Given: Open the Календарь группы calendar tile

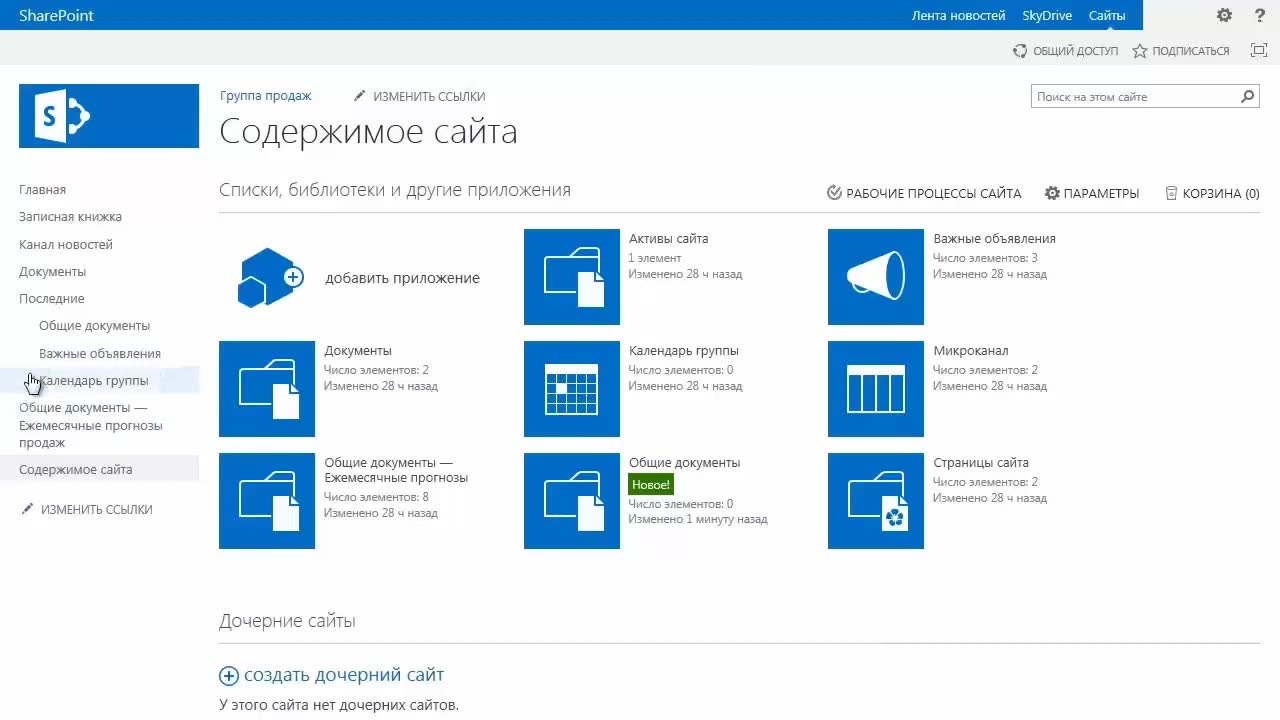Looking at the screenshot, I should 572,389.
